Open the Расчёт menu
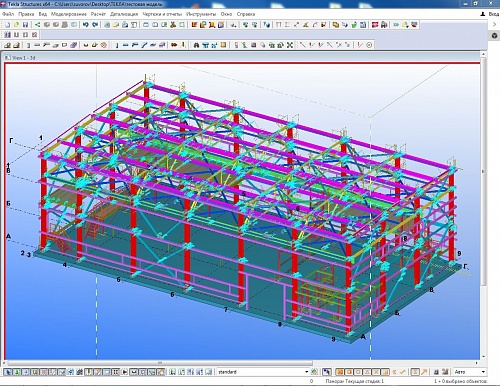500x386 pixels. [98, 14]
